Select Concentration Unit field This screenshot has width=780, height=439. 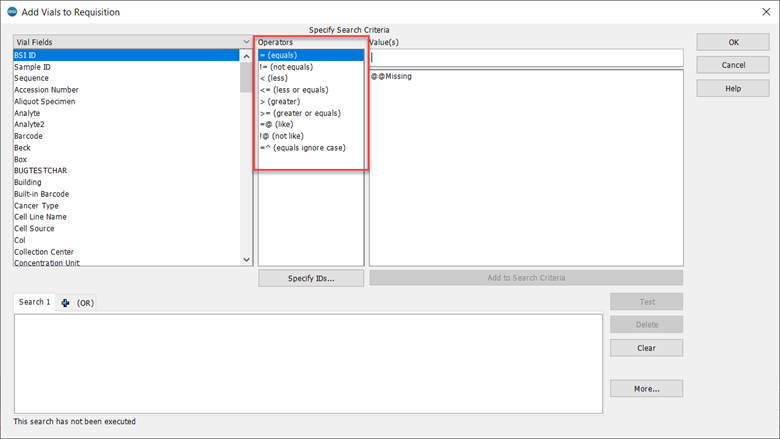[x=126, y=262]
